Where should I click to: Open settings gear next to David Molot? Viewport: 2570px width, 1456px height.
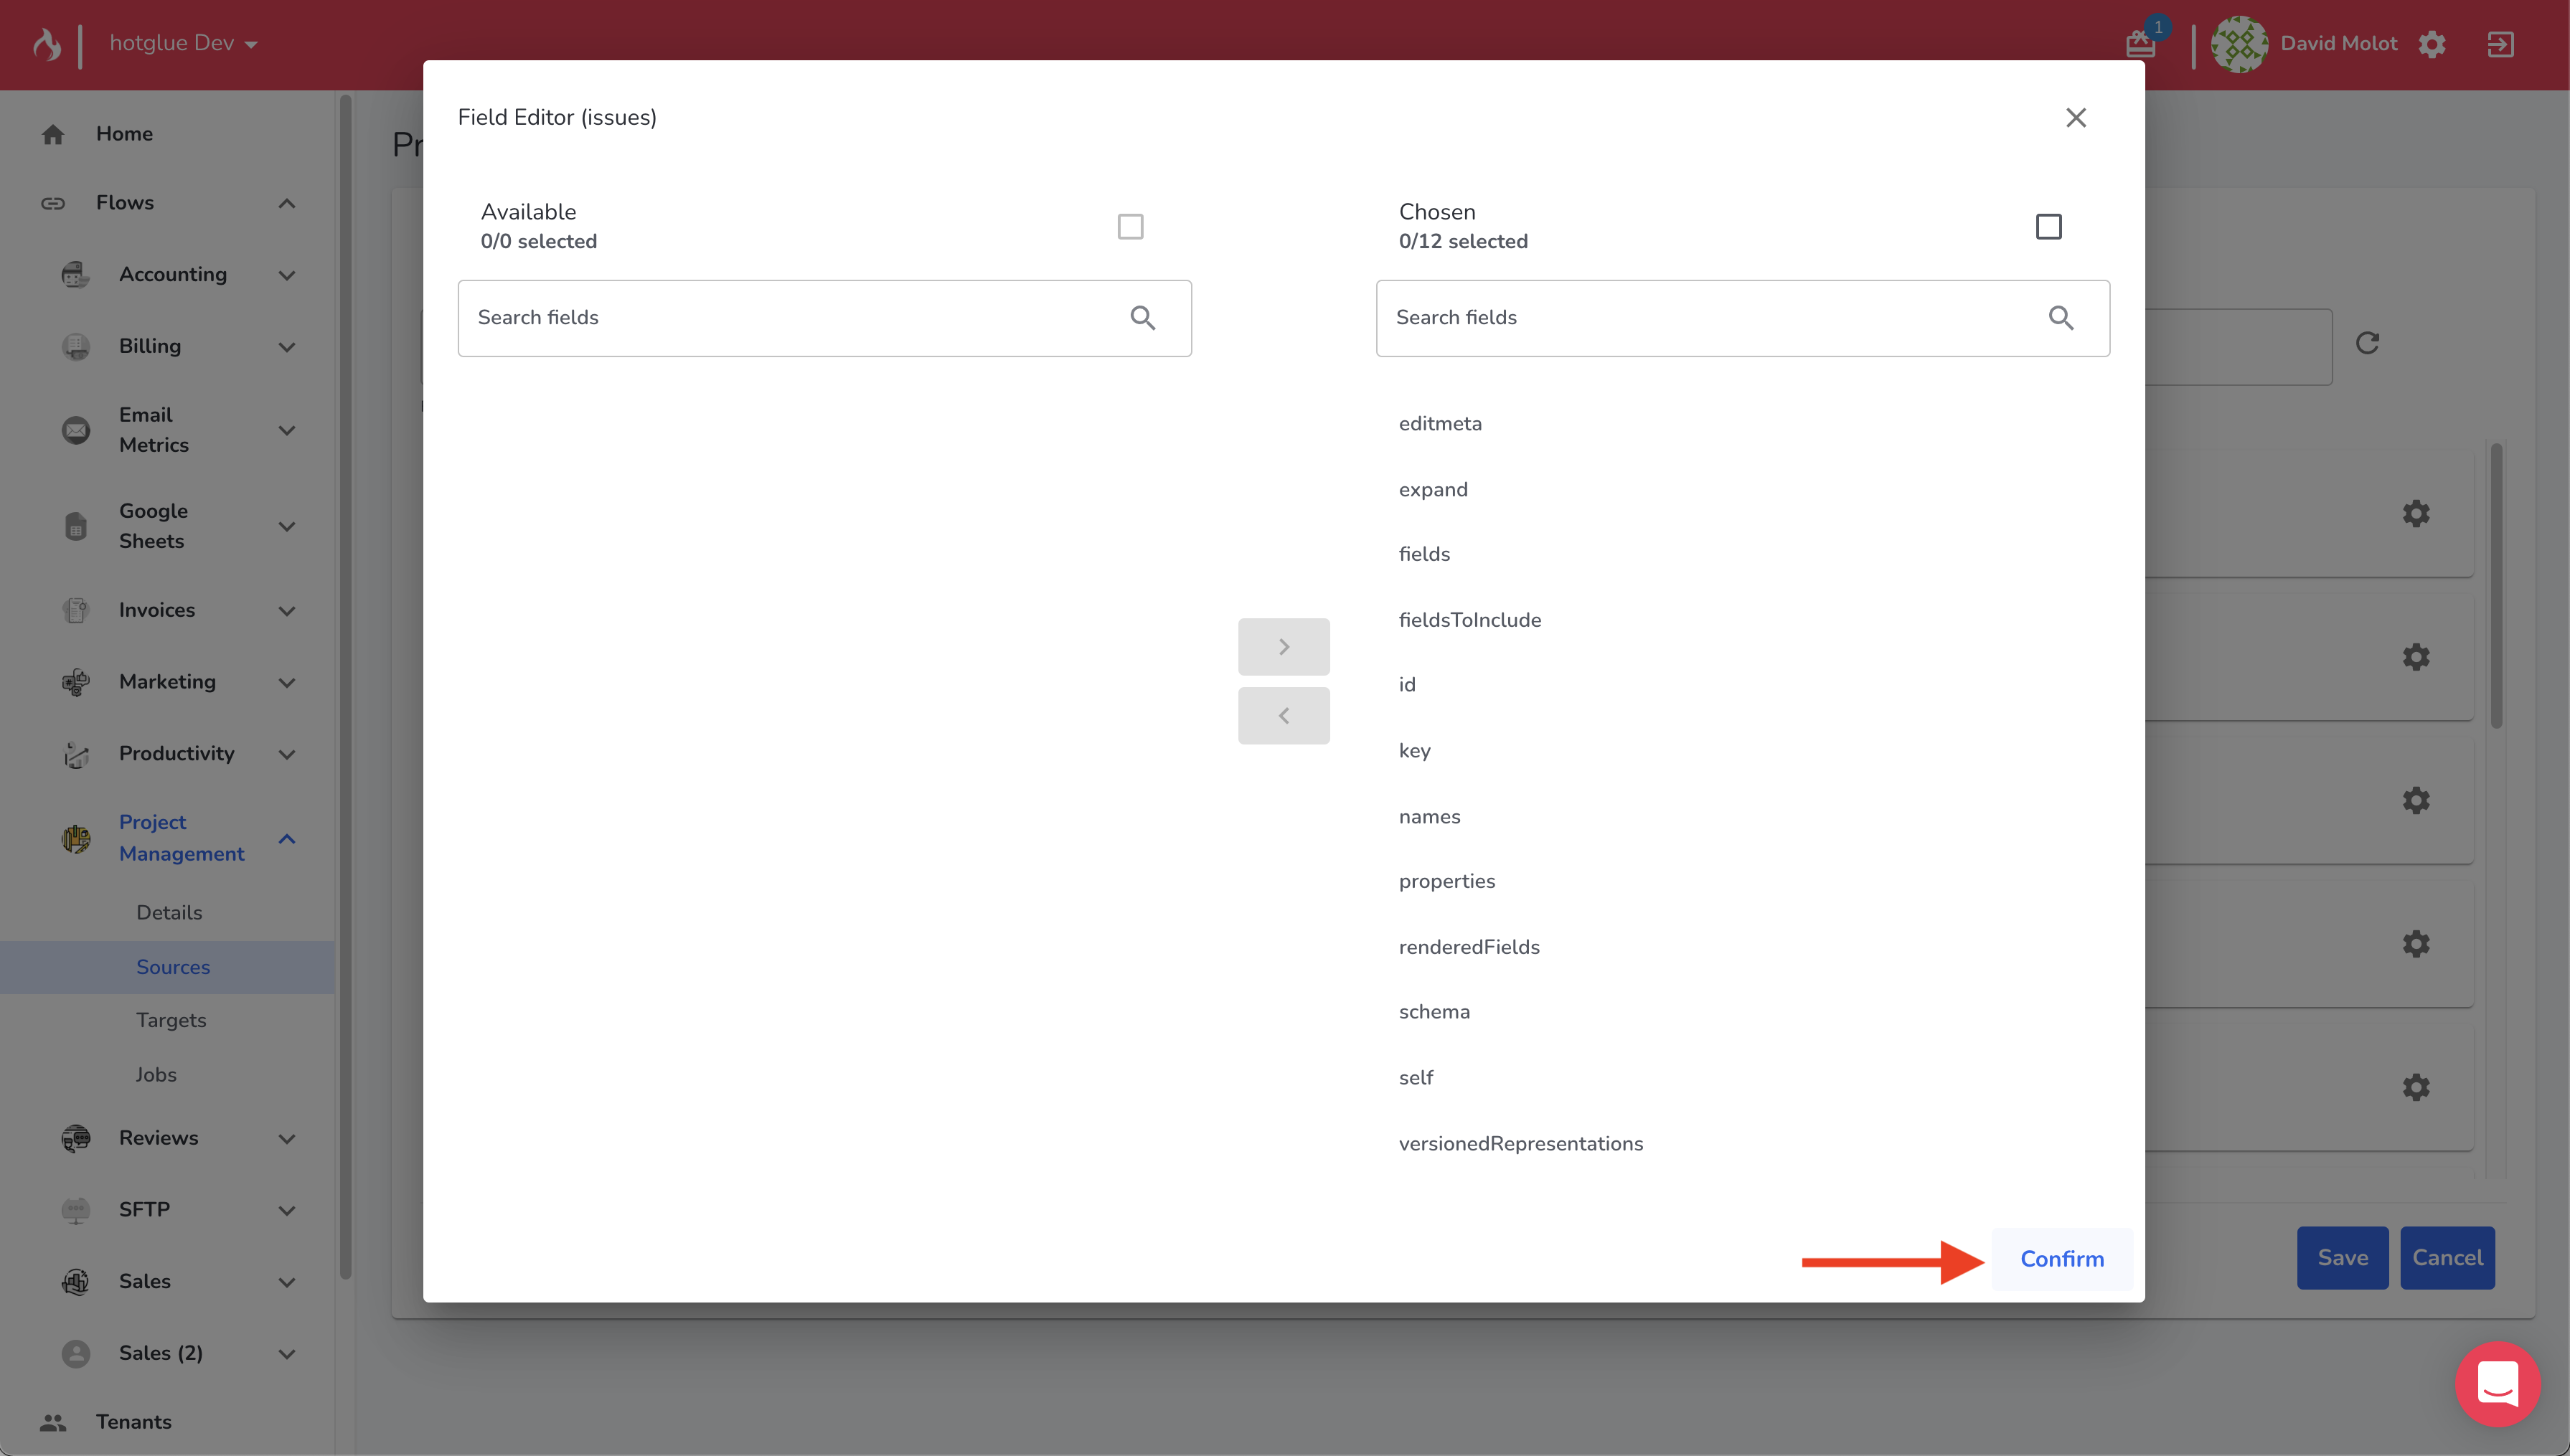click(2432, 44)
